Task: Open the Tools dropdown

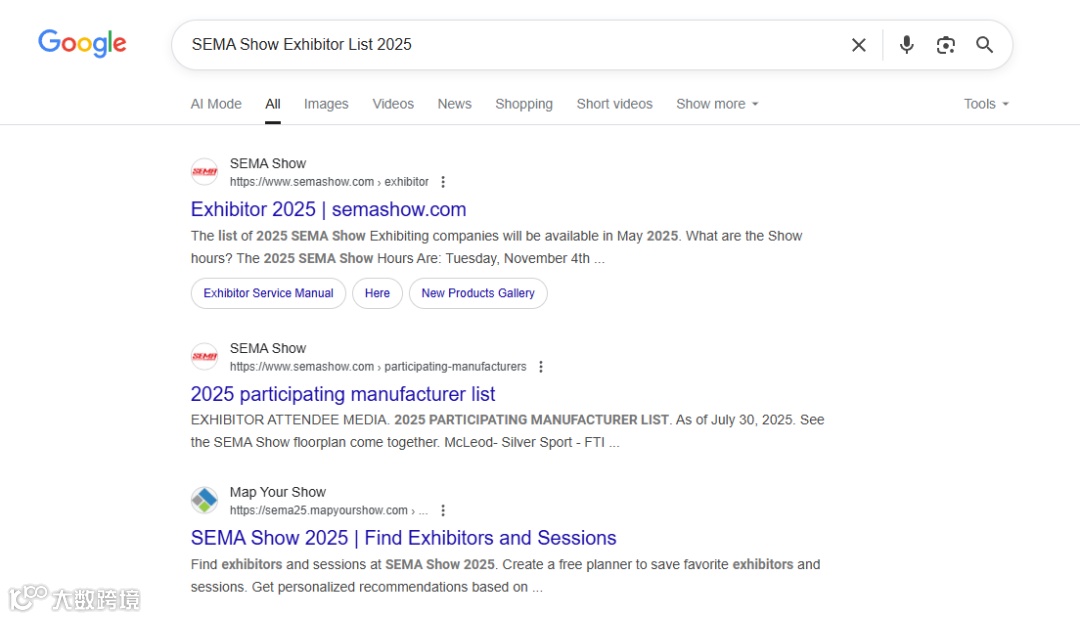Action: pyautogui.click(x=986, y=104)
